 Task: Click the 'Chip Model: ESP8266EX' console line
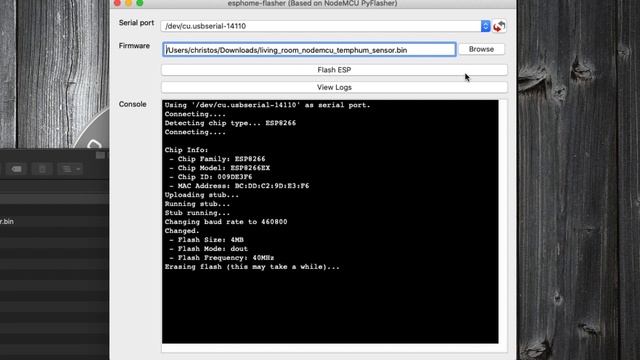coord(224,168)
